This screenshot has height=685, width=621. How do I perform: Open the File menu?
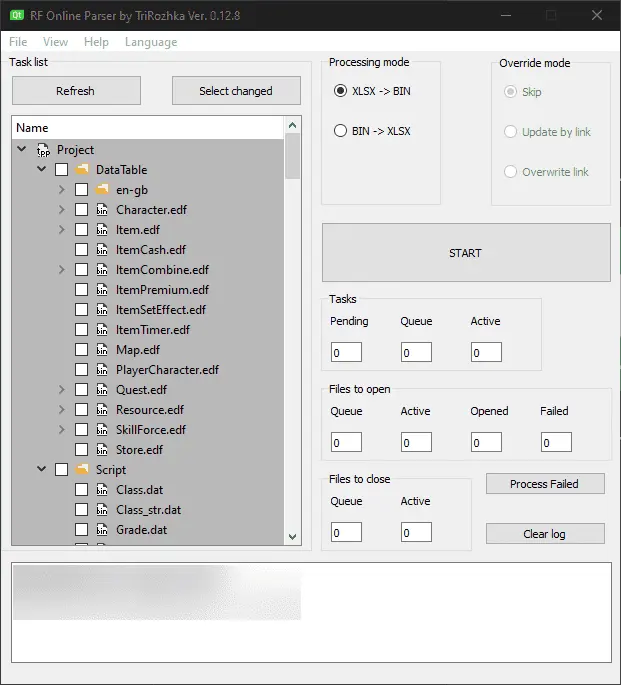[18, 42]
